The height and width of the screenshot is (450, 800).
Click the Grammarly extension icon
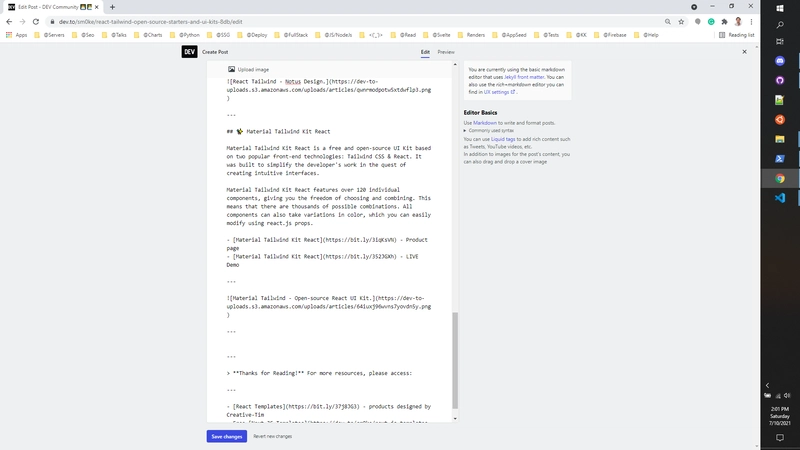711,22
